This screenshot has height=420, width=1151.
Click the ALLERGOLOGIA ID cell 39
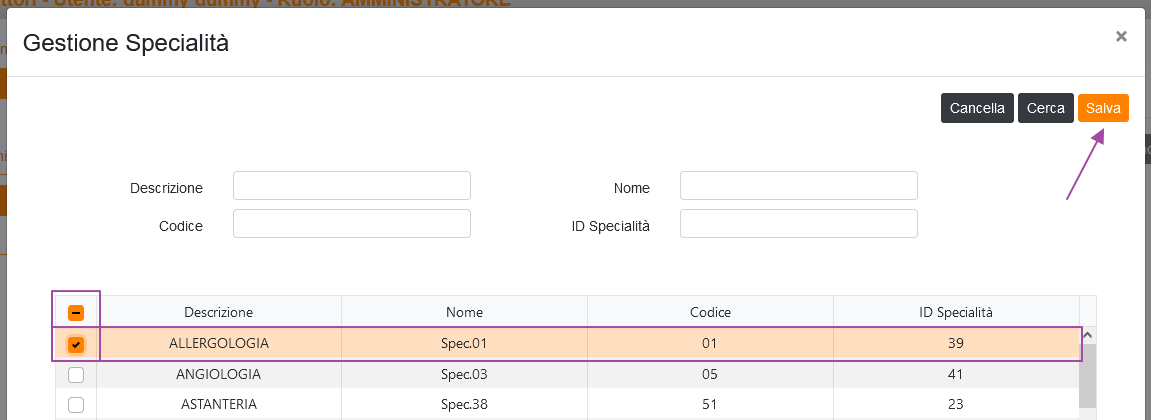coord(955,344)
